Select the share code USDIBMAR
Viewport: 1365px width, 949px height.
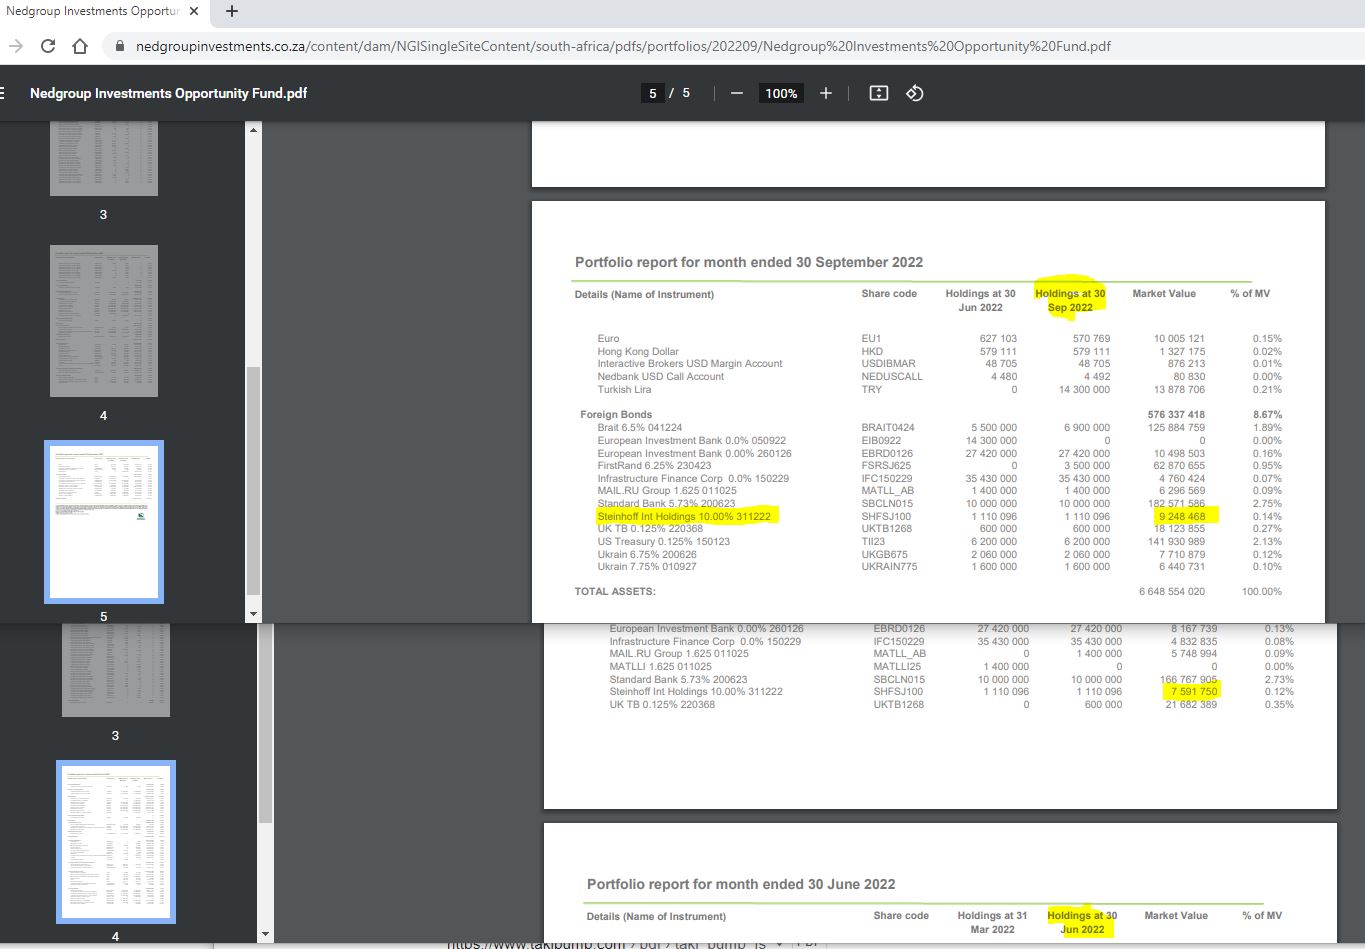[888, 364]
